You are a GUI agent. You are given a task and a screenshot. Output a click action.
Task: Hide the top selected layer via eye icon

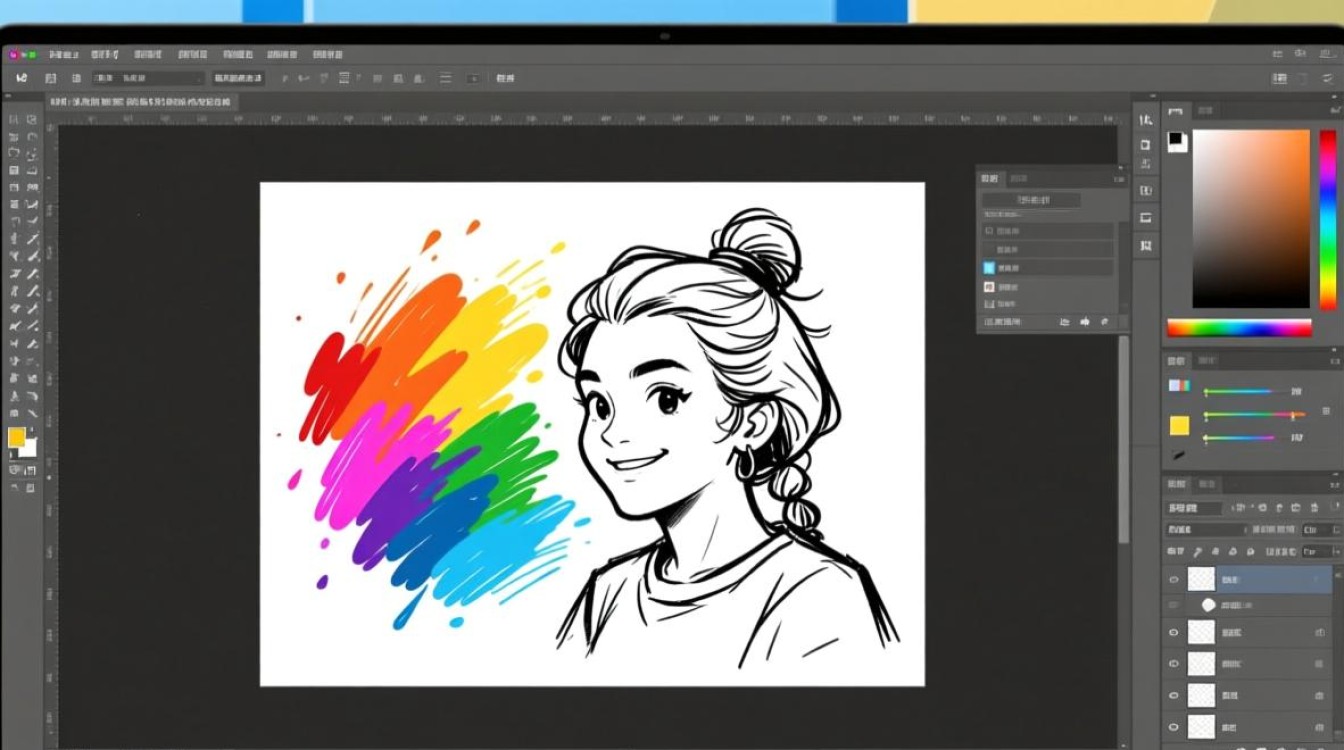point(1174,579)
